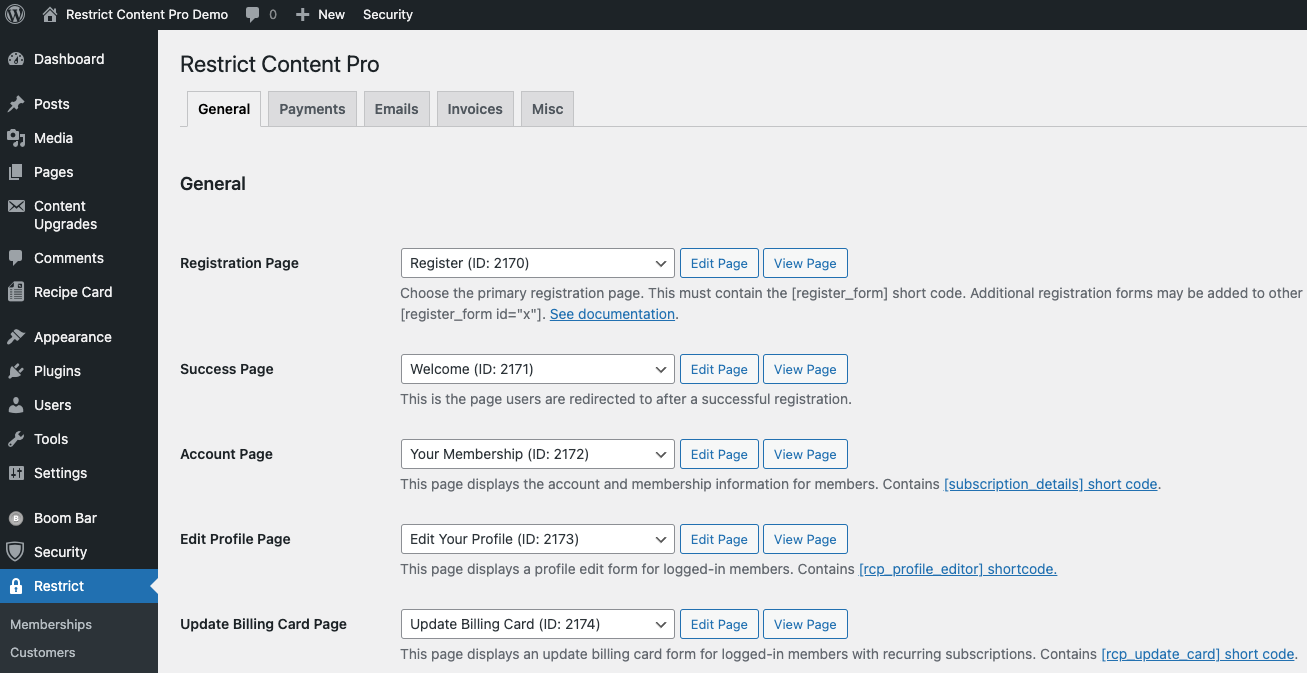
Task: Click View Page for Update Billing Card
Action: click(x=805, y=624)
